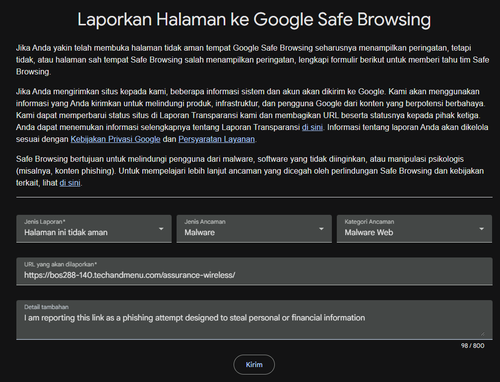Open the Kebijakan Privasi Google link
The image size is (500, 382).
(x=115, y=139)
